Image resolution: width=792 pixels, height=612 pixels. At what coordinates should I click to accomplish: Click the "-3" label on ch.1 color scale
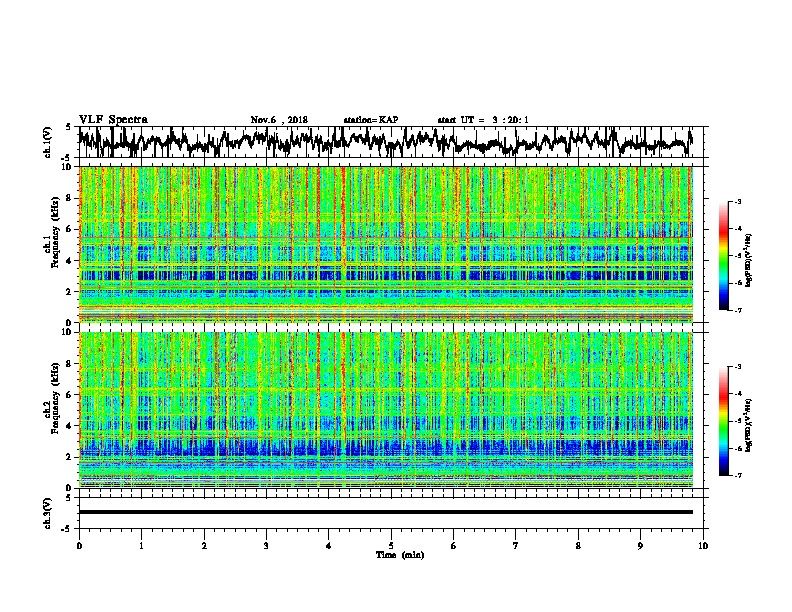click(x=737, y=201)
